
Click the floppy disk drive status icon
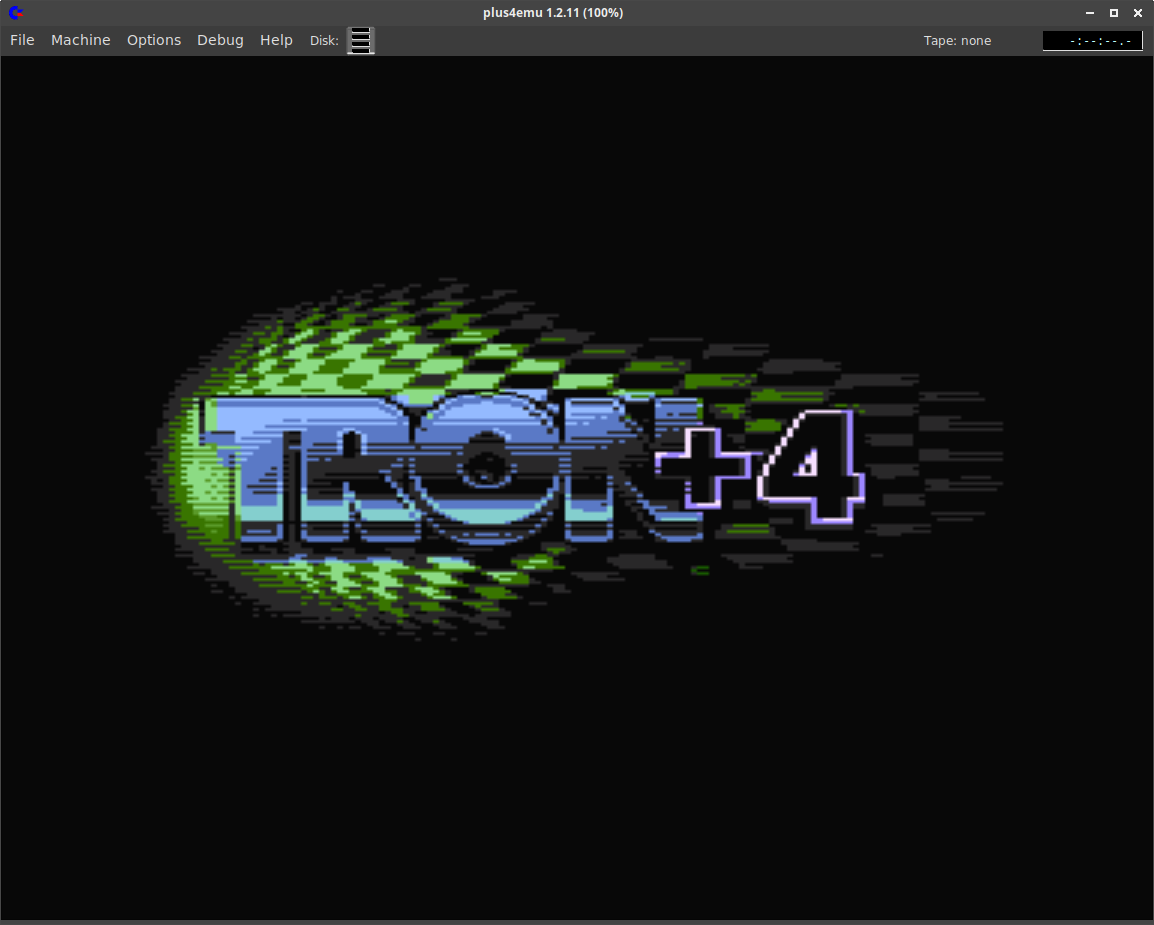pyautogui.click(x=361, y=40)
